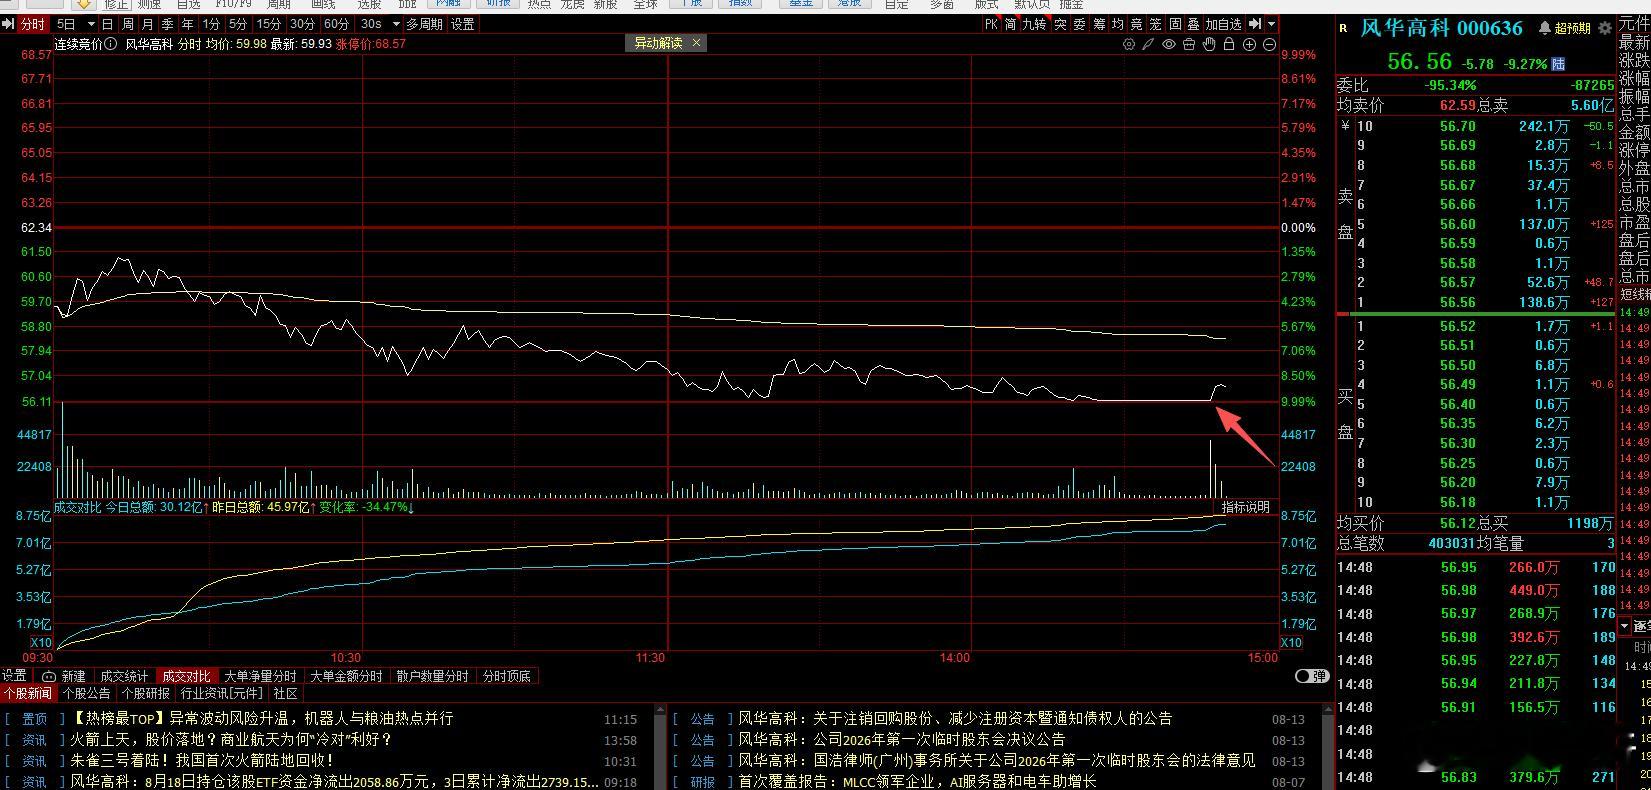Click the R badge next to 风华高科
Viewport: 1651px width, 790px height.
click(x=1342, y=29)
